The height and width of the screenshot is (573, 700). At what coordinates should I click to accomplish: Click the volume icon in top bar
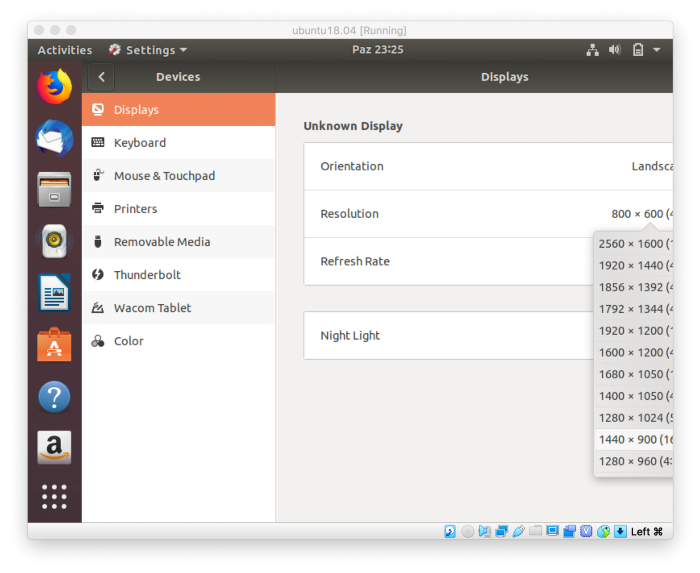(615, 50)
